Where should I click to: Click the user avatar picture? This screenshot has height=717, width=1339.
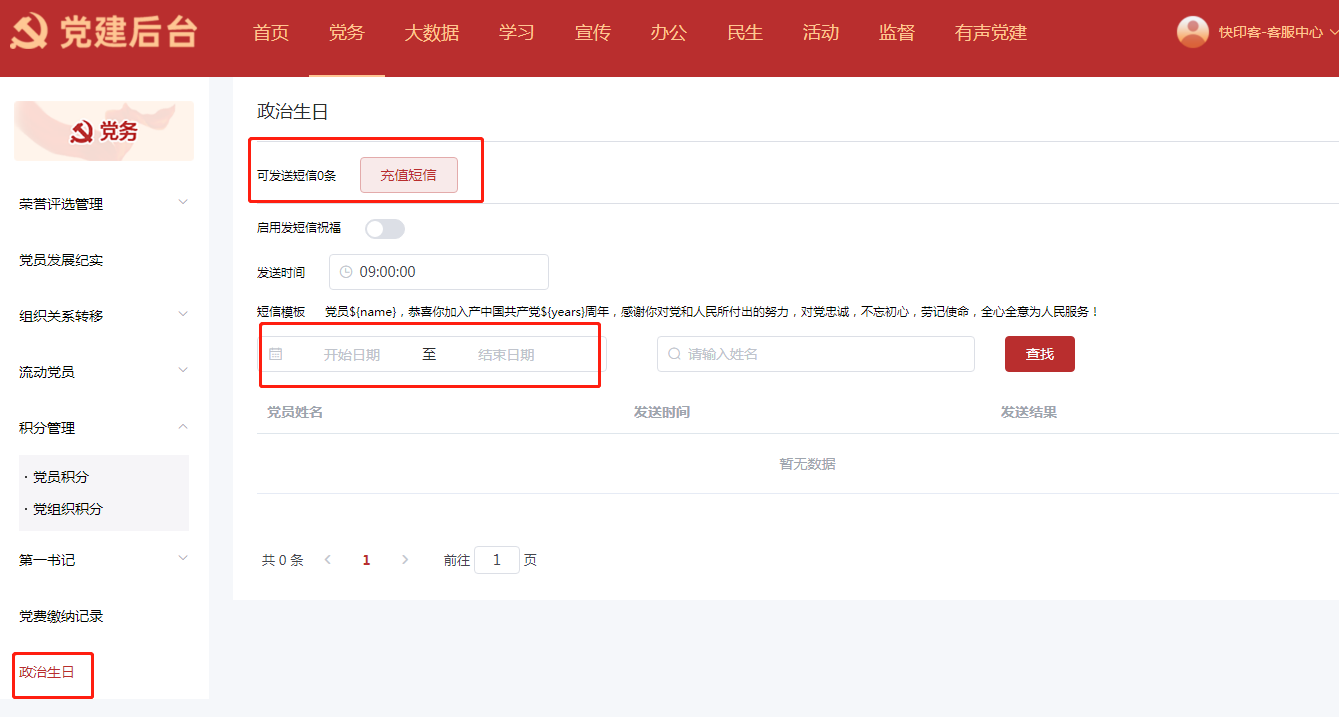pos(1192,32)
